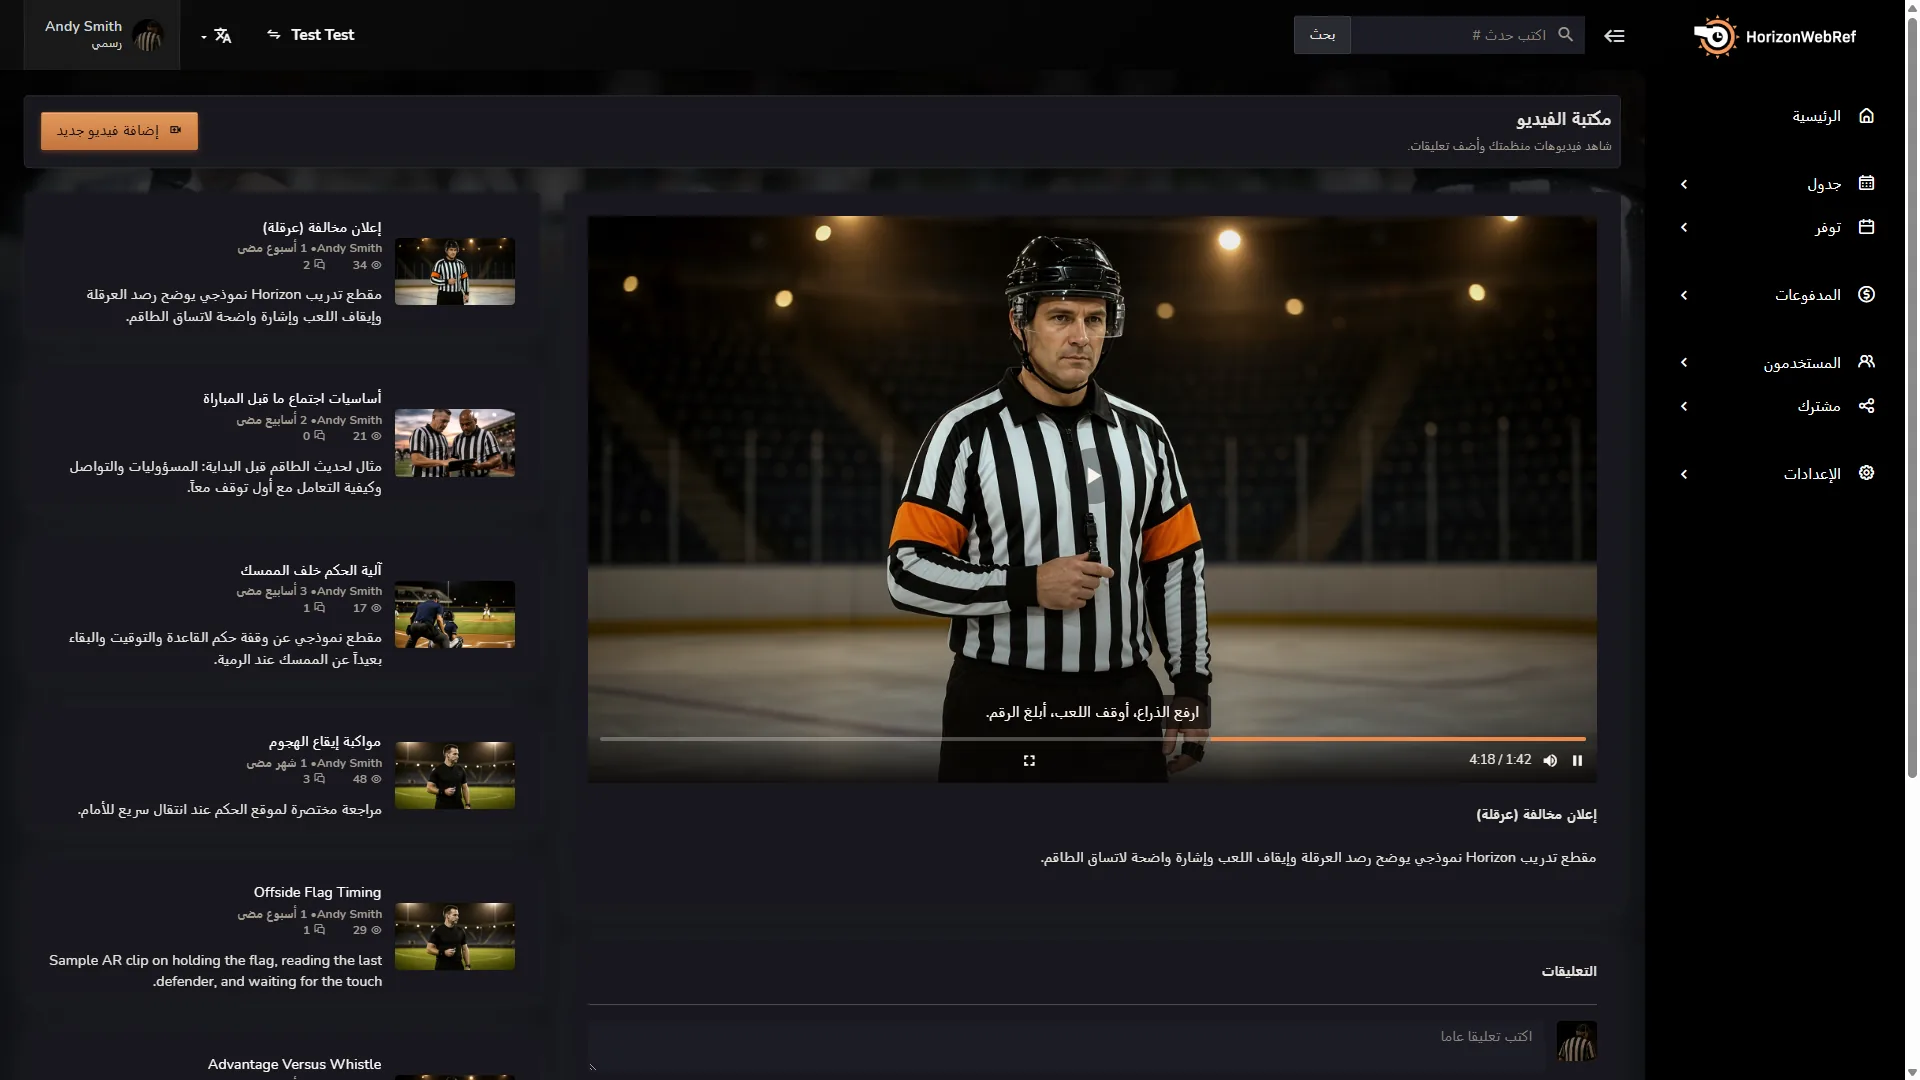Open the المدفوعات payments menu item

click(x=1808, y=295)
